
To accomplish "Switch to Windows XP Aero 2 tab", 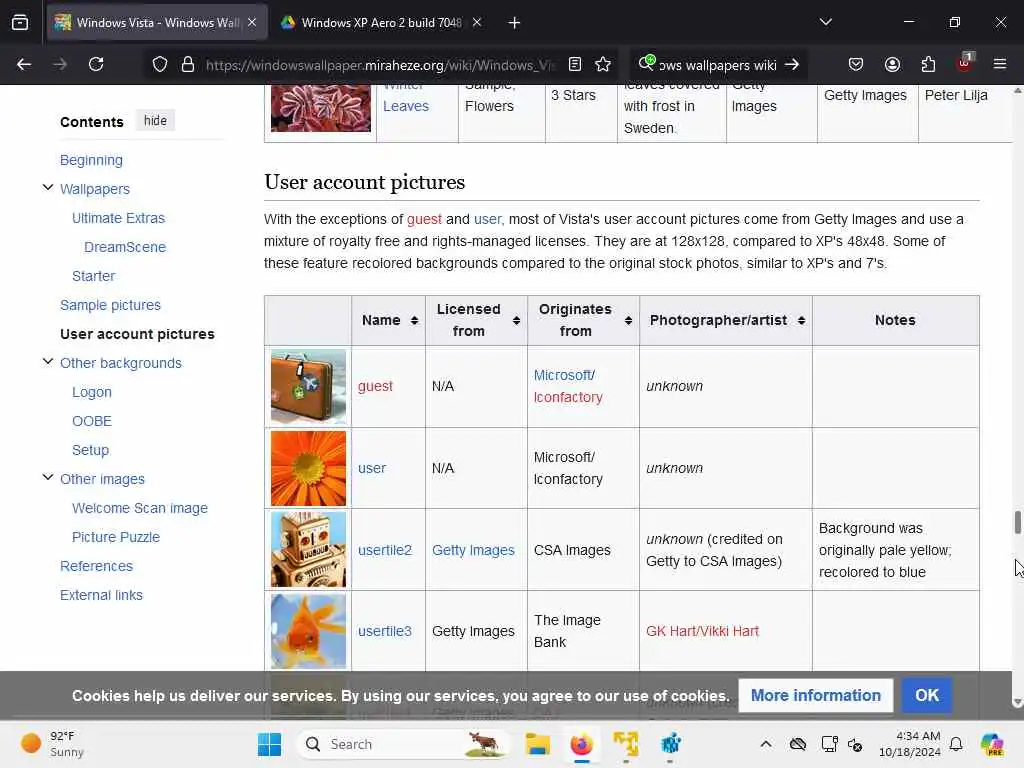I will (381, 22).
